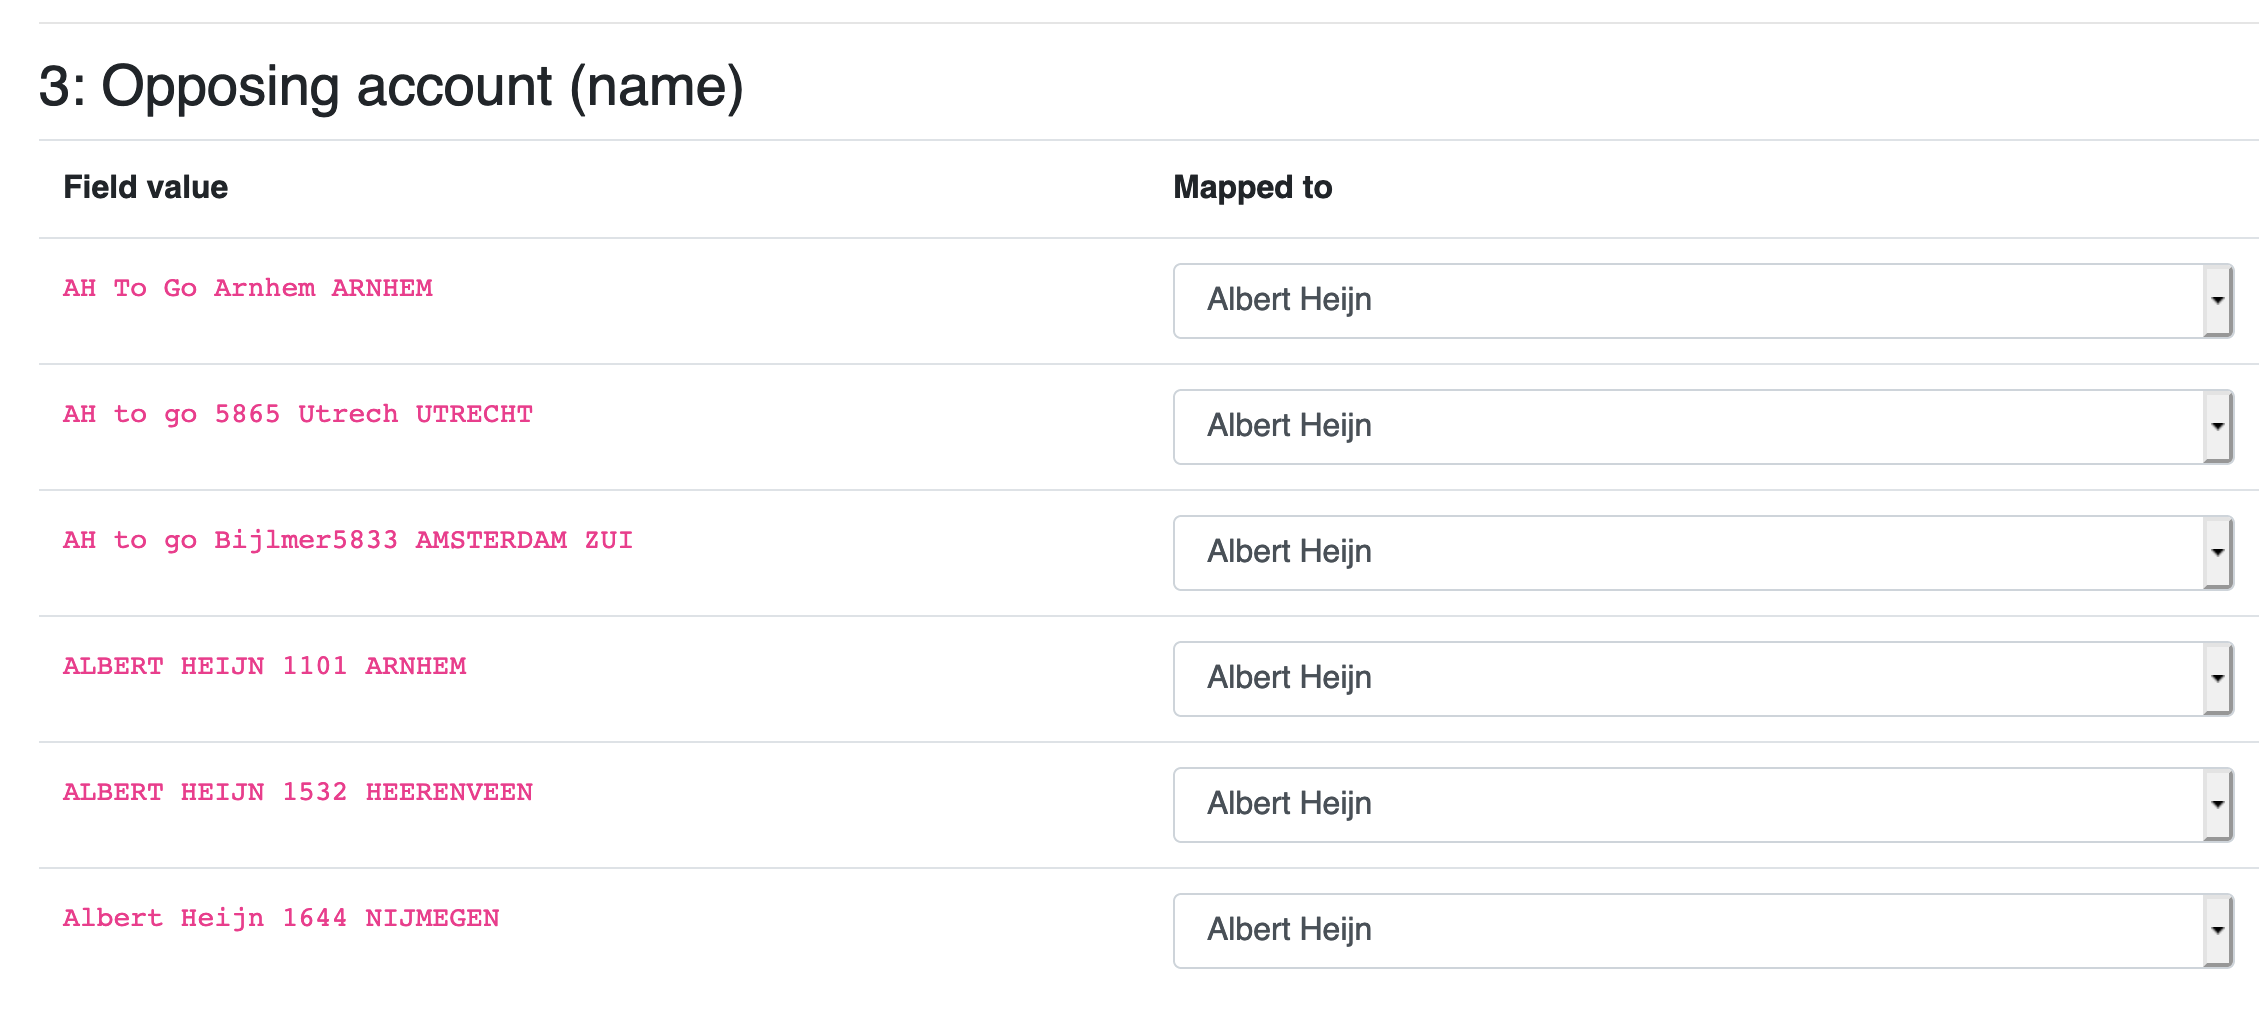The width and height of the screenshot is (2264, 1012).
Task: Open the dropdown for ALBERT HEIJN 1101 ARNHEM
Action: (x=1700, y=679)
